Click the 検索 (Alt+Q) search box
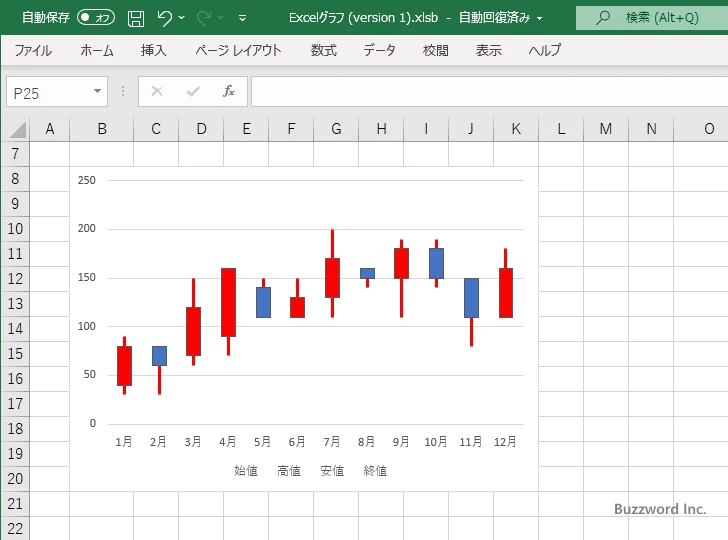This screenshot has height=540, width=728. click(652, 18)
